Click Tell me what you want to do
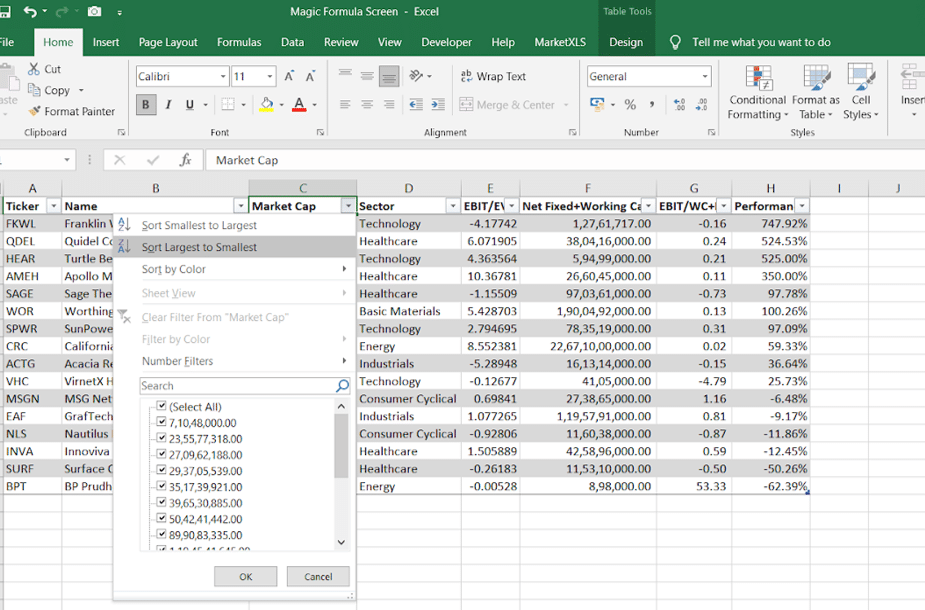The image size is (925, 610). tap(761, 42)
